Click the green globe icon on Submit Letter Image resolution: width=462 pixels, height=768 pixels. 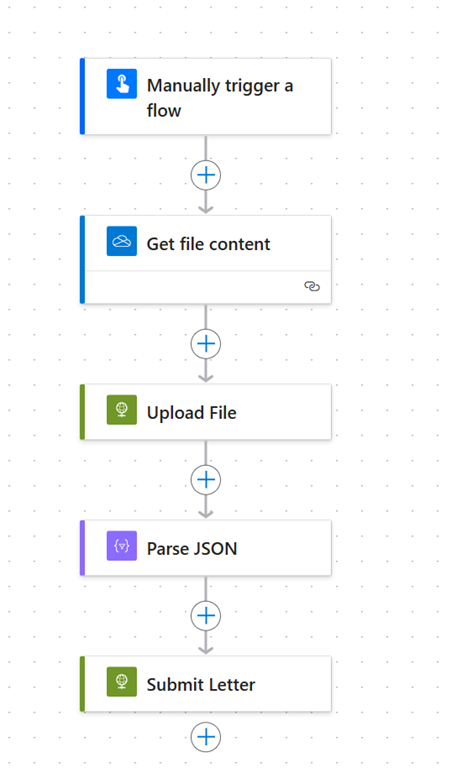(122, 681)
